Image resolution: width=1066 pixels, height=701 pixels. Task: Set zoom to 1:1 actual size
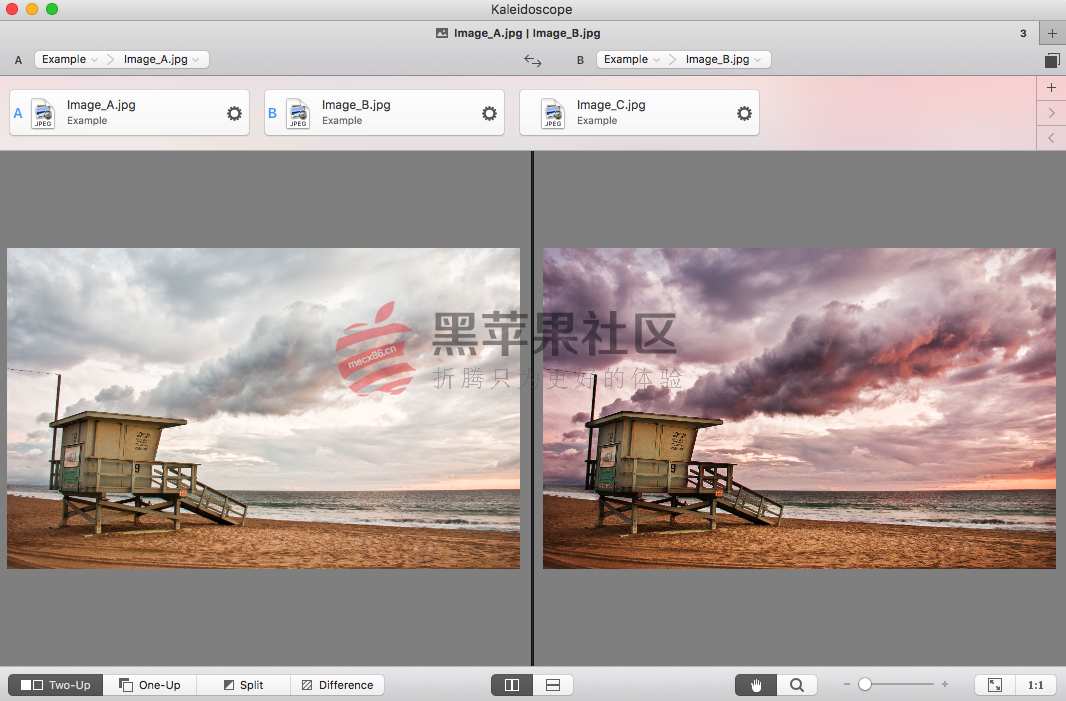pos(1035,685)
